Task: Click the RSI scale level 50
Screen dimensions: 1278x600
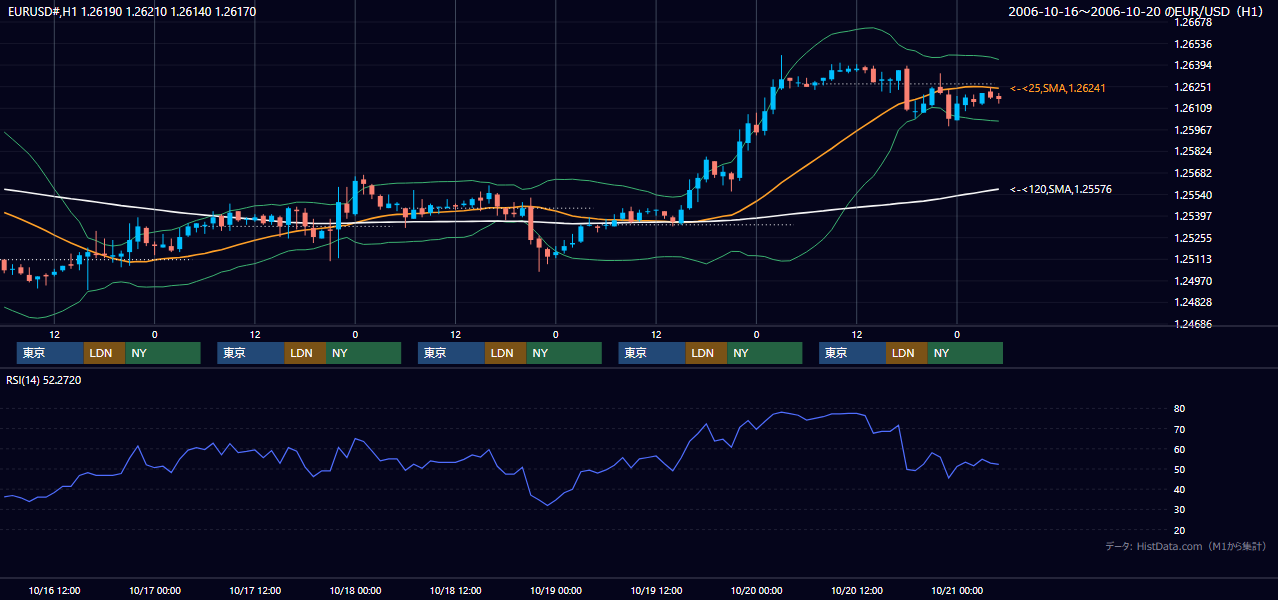Action: point(1180,469)
